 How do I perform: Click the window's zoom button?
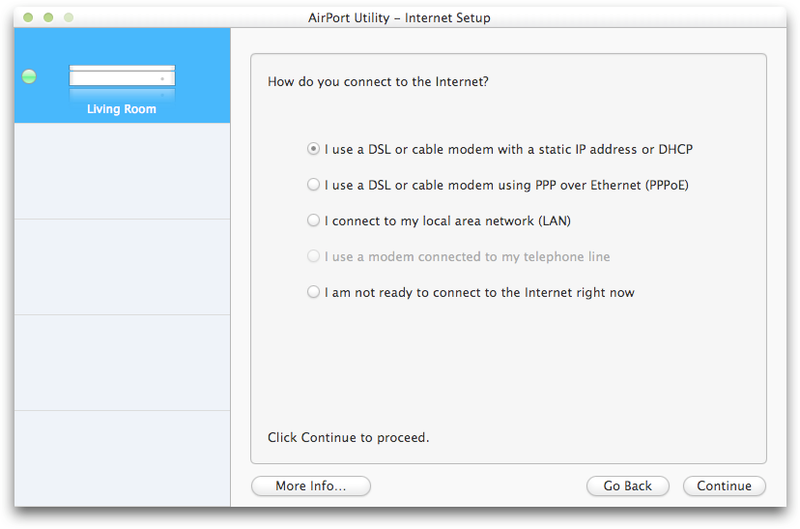68,18
